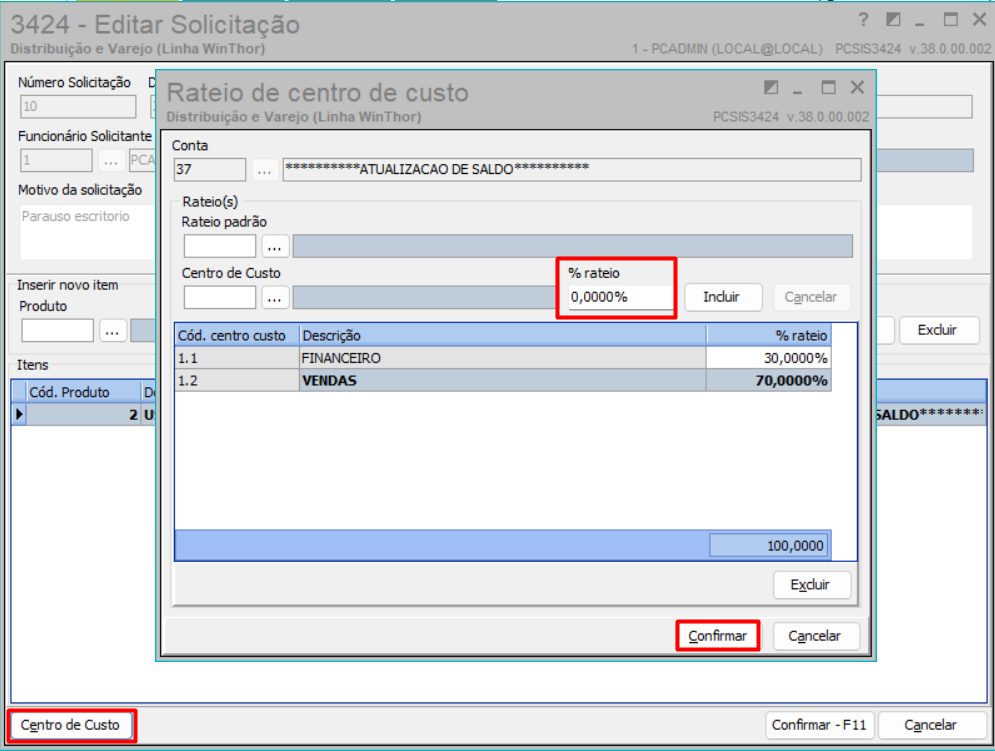Click the 30,0000% rateio cell
The width and height of the screenshot is (995, 751).
[768, 358]
